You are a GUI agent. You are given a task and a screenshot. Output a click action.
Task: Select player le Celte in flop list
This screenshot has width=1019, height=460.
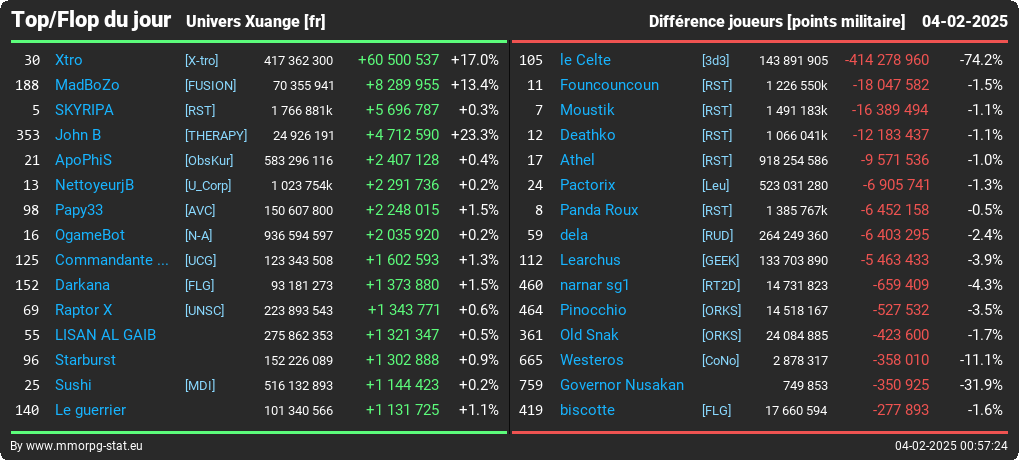pos(586,60)
